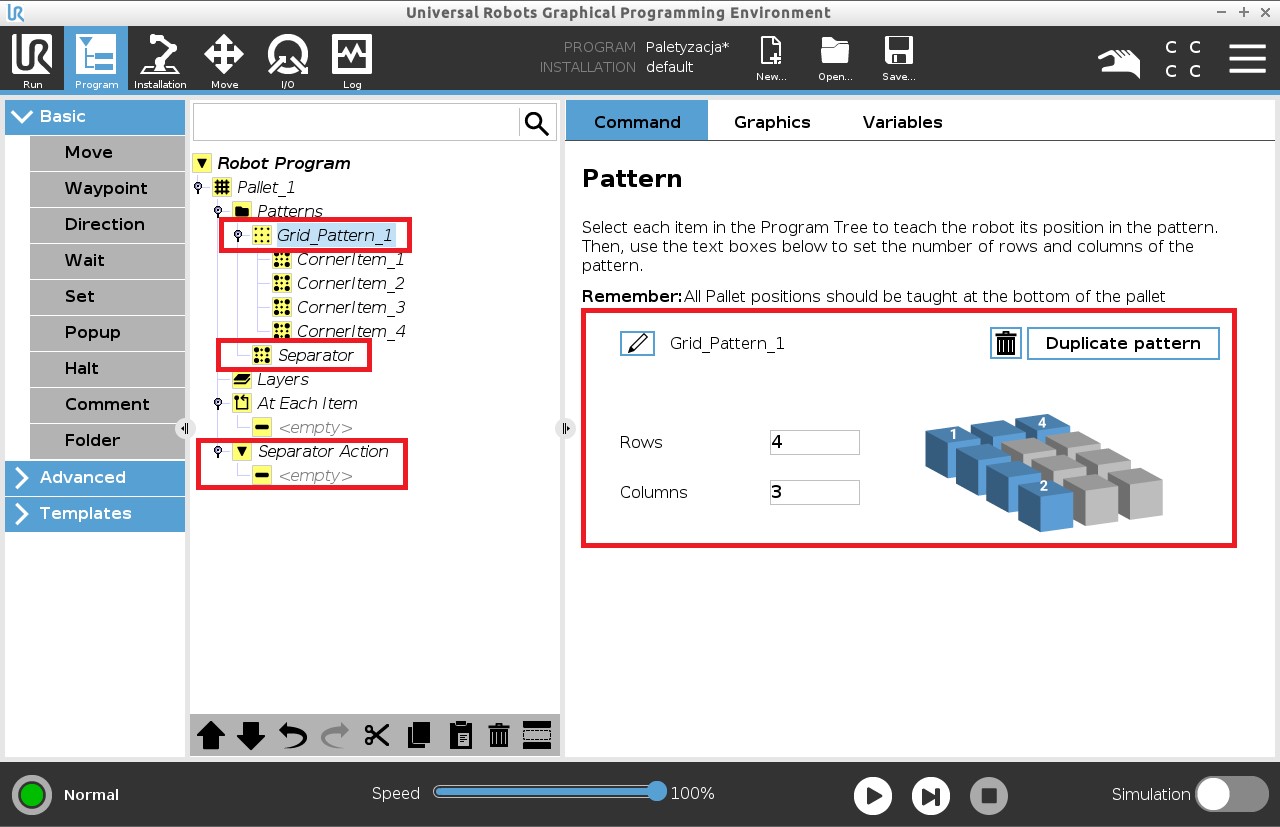Delete pattern with trash icon beside Duplicate

[1006, 344]
